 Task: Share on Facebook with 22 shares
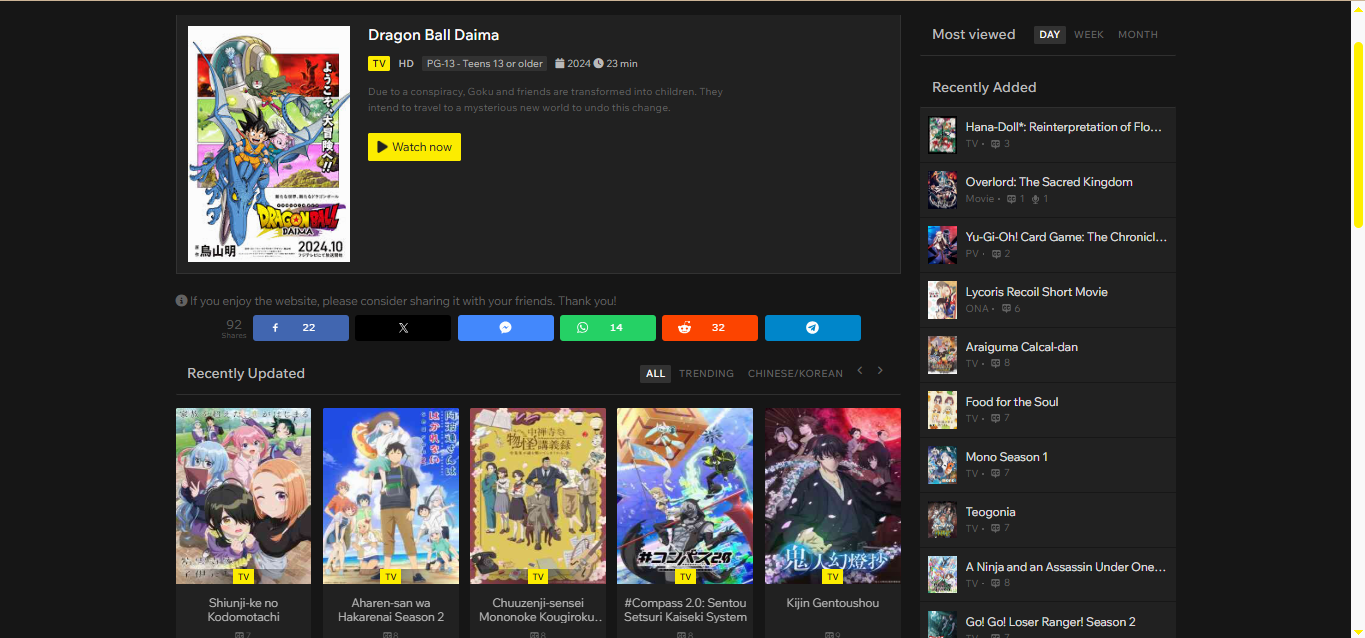(x=301, y=328)
